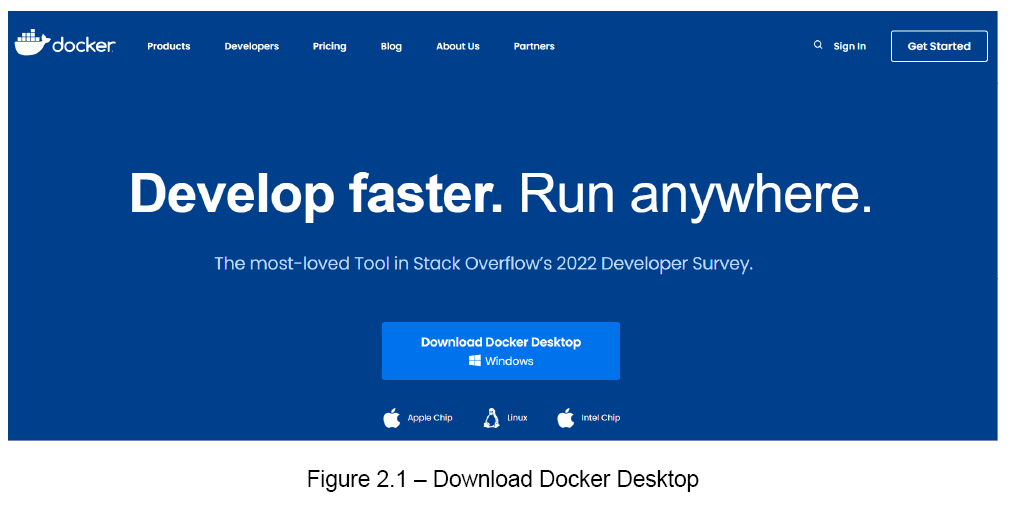Select the Apple Chip download icon
1016x506 pixels.
(x=391, y=419)
